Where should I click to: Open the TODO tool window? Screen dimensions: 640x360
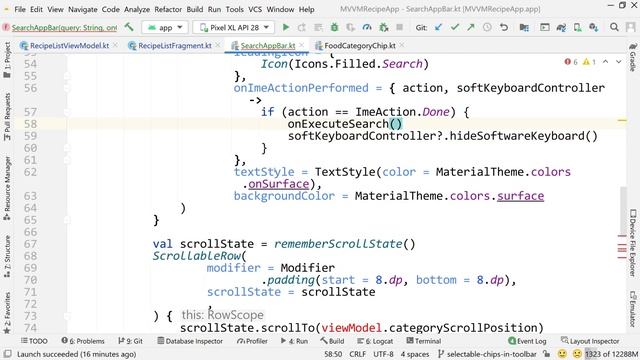[x=34, y=341]
